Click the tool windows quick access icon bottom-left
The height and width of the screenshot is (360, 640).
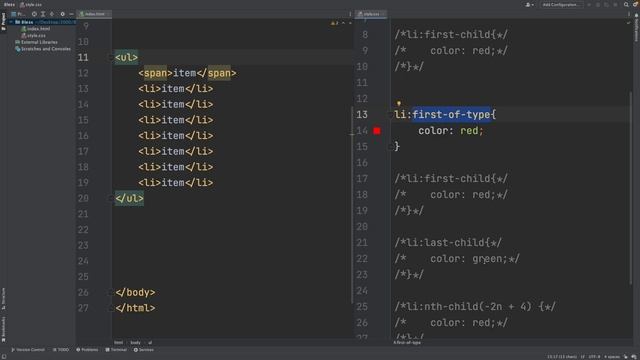point(3,357)
